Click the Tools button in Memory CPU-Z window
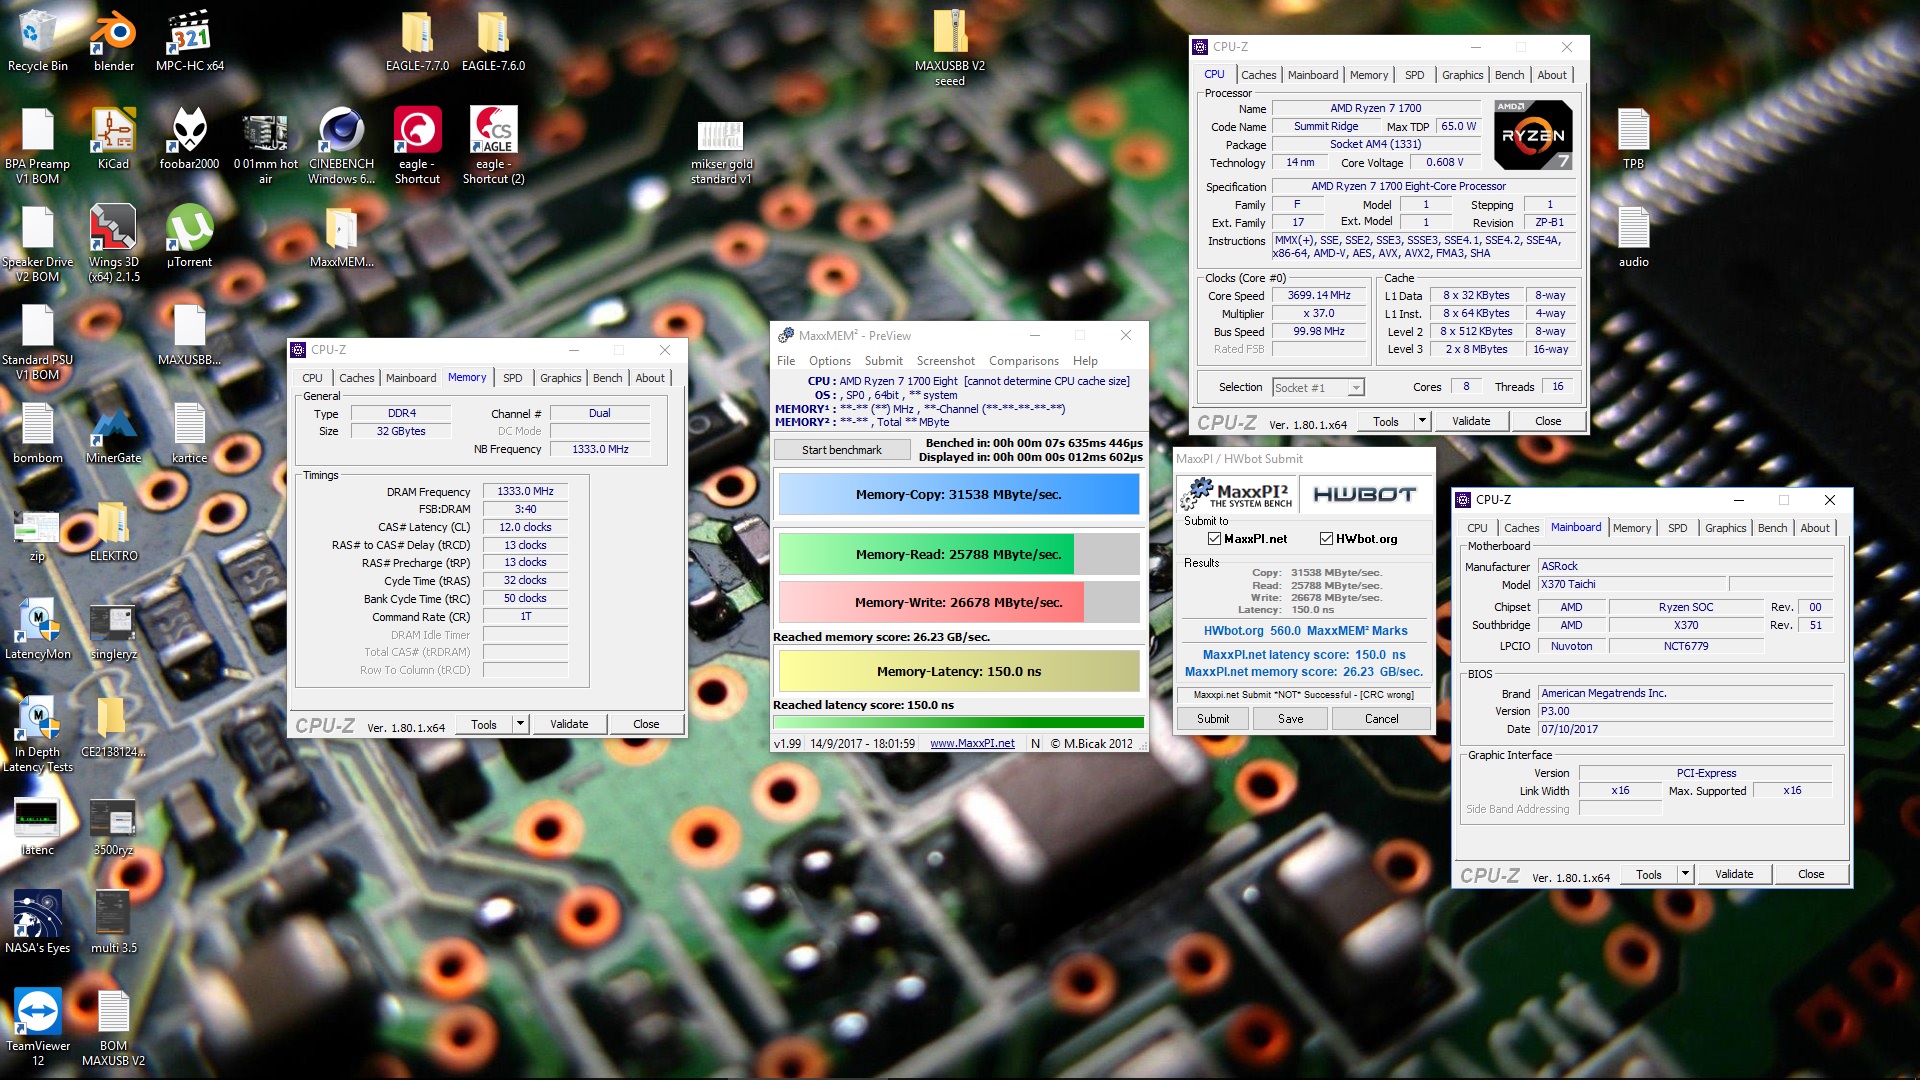This screenshot has width=1920, height=1080. [484, 724]
